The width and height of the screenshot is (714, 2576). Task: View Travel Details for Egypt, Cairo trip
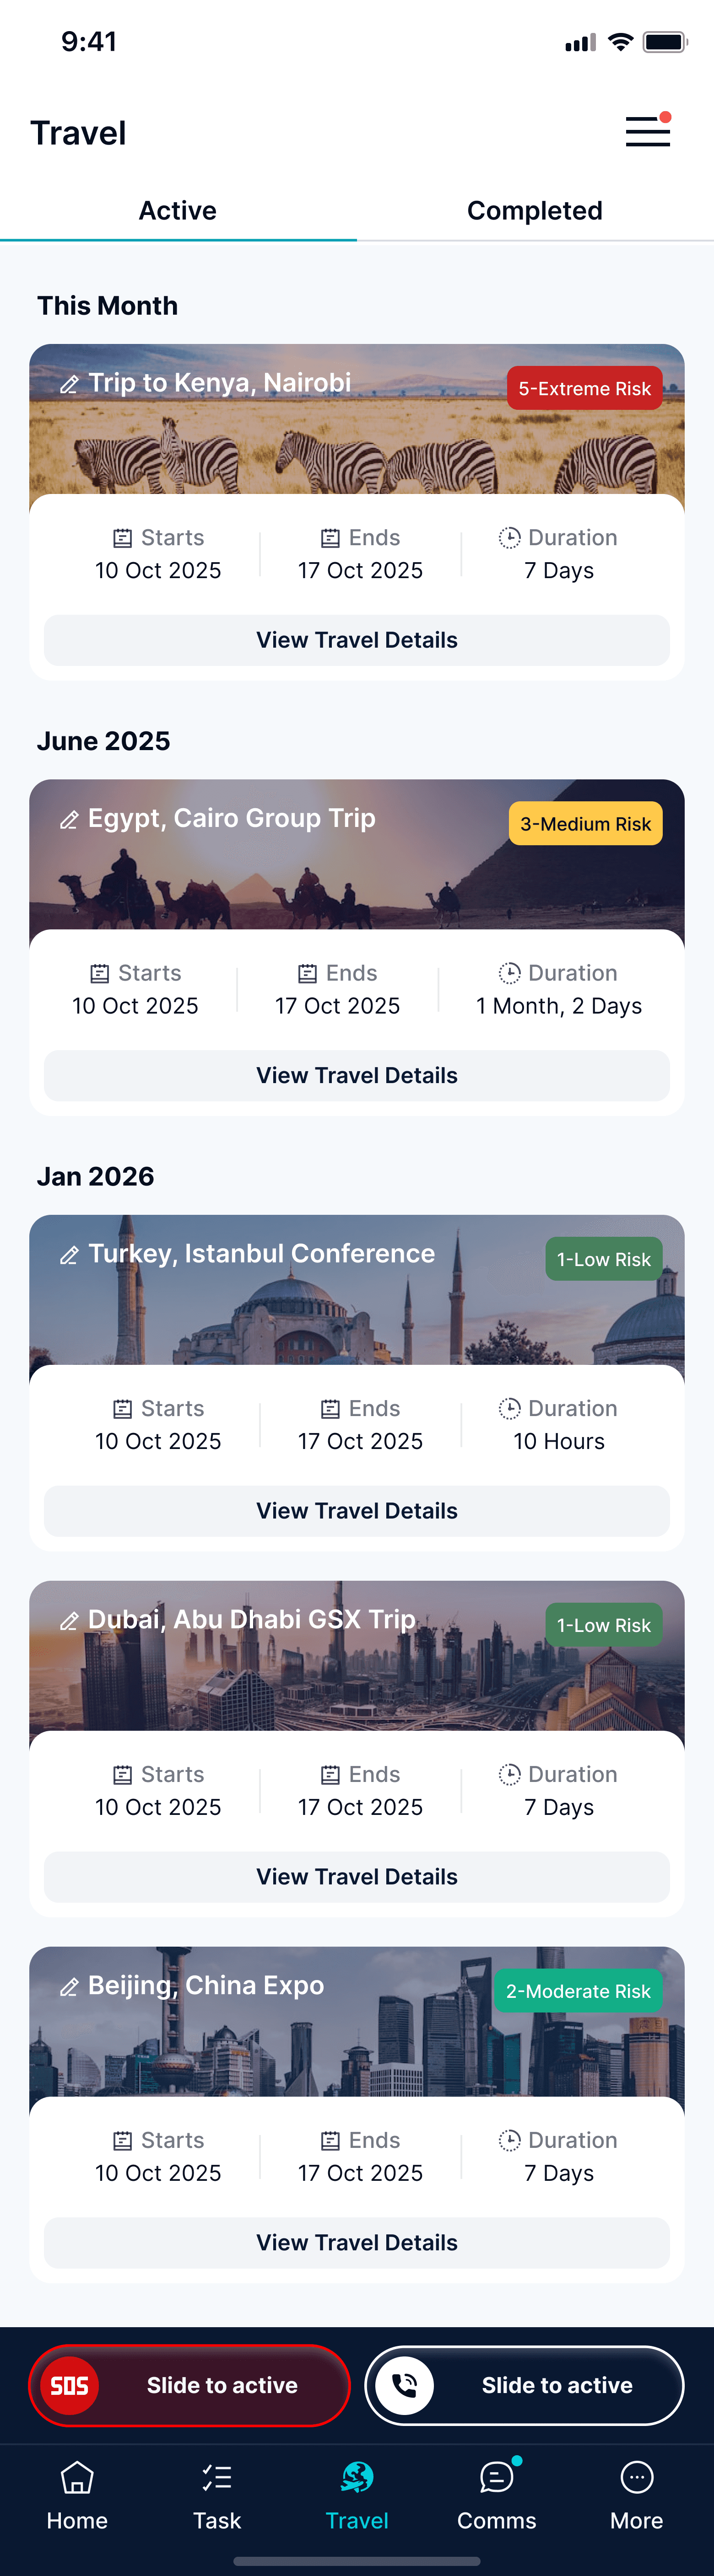click(x=357, y=1076)
